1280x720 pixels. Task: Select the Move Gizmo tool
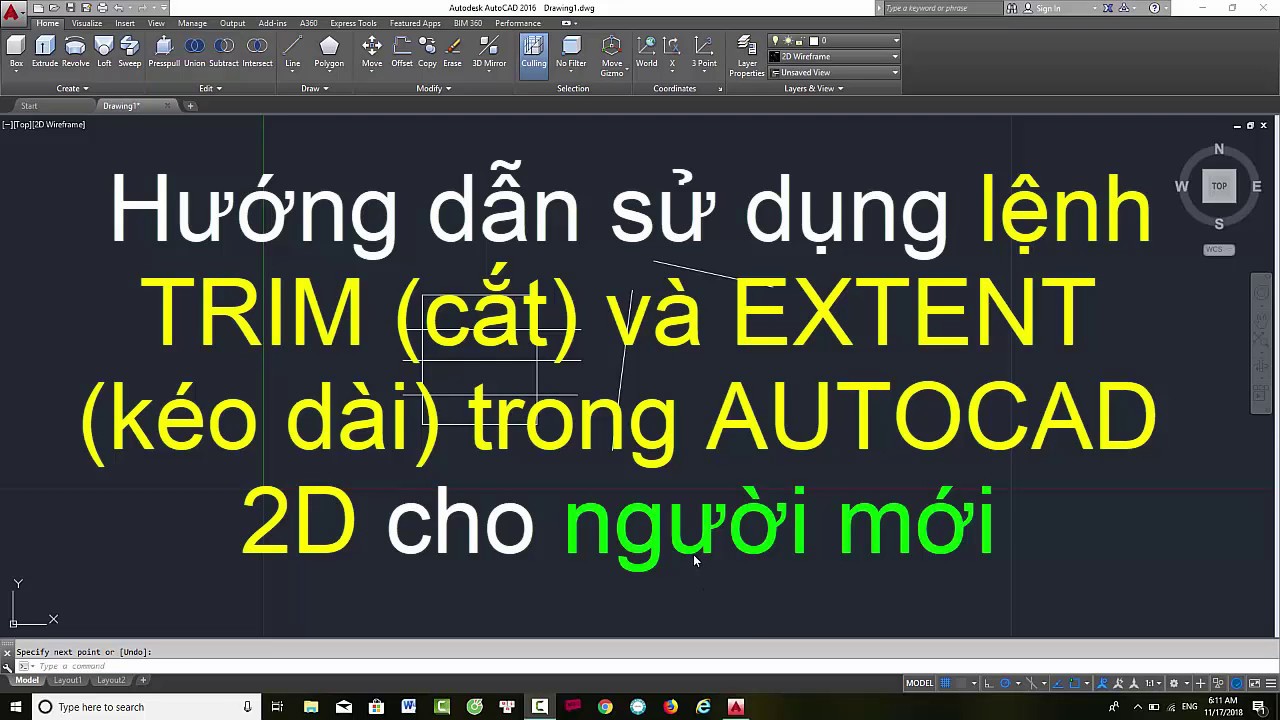[x=612, y=56]
